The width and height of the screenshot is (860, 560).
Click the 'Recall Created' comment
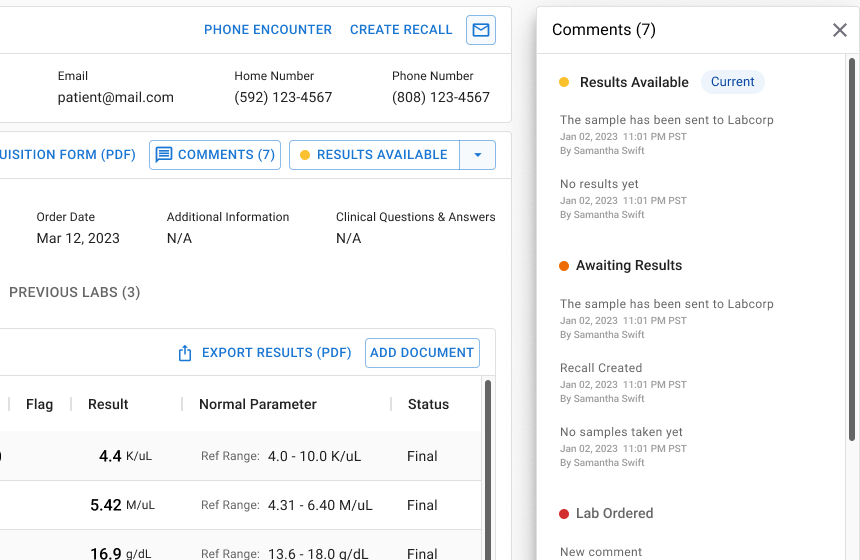click(x=601, y=368)
